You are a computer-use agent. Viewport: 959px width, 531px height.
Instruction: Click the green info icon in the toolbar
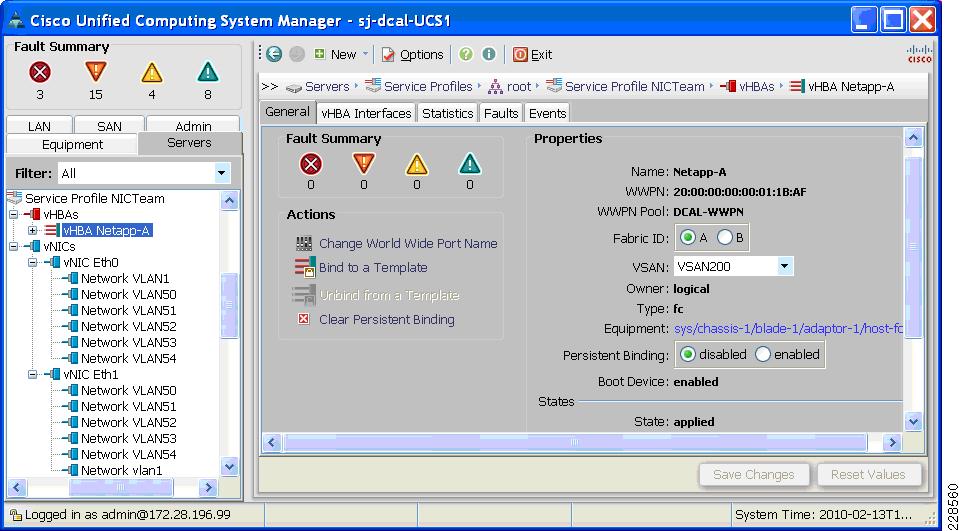(488, 54)
